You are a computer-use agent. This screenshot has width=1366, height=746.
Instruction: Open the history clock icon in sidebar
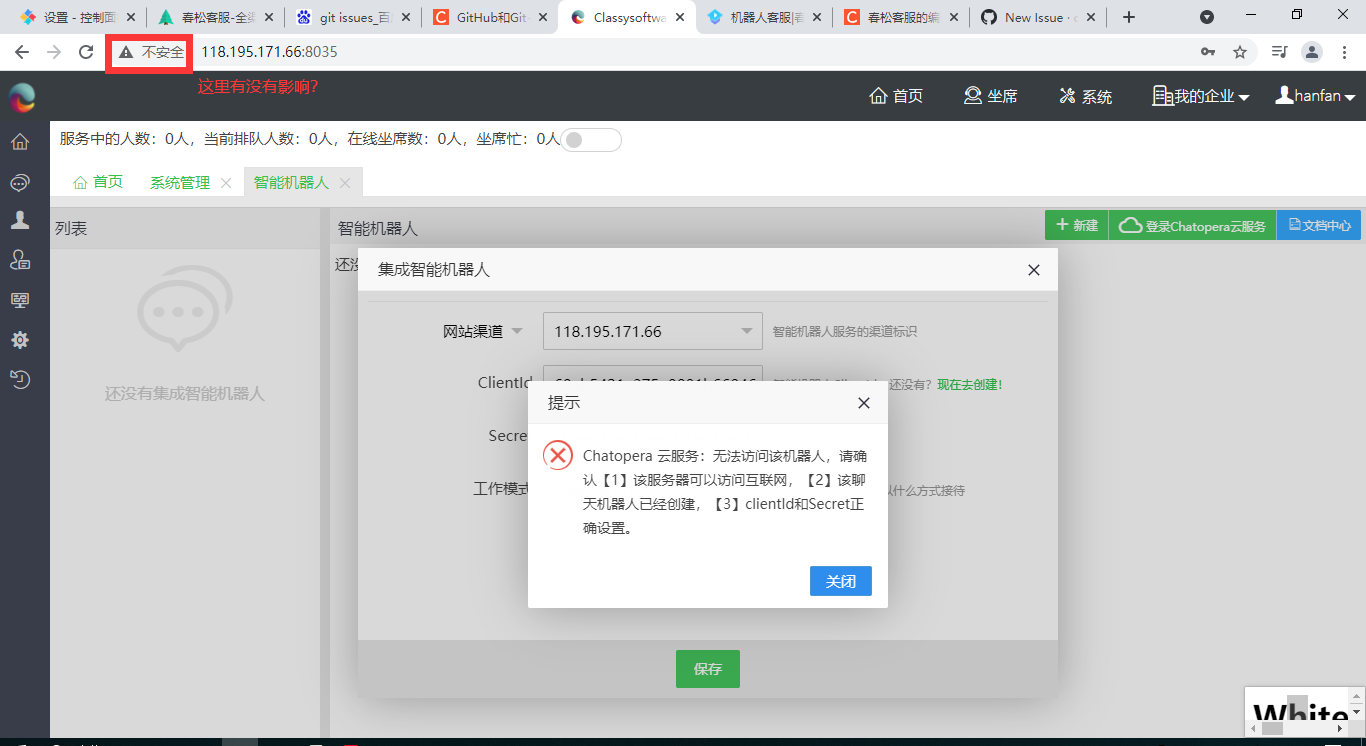pos(19,379)
